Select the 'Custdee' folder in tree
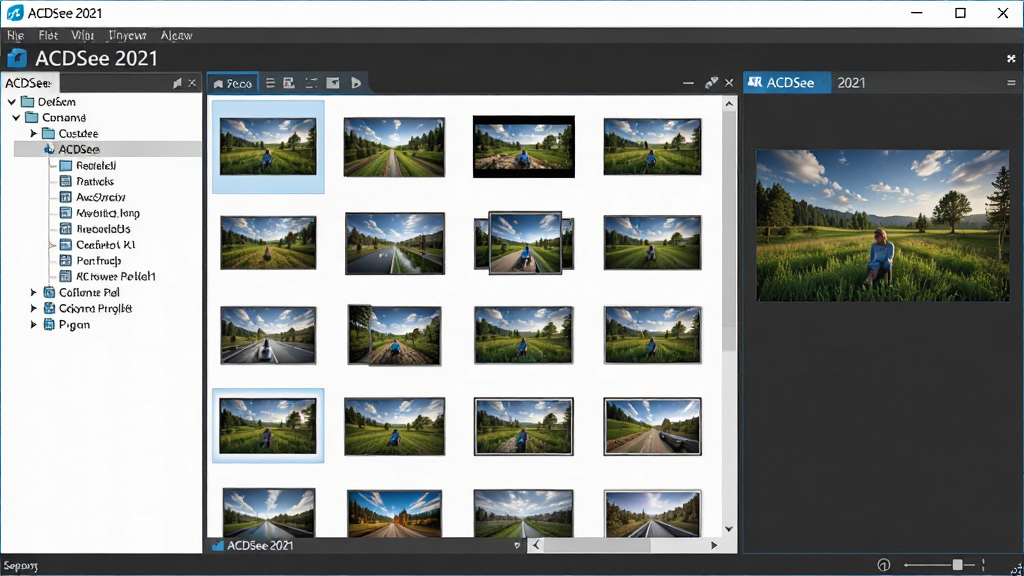This screenshot has width=1024, height=576. click(x=78, y=133)
